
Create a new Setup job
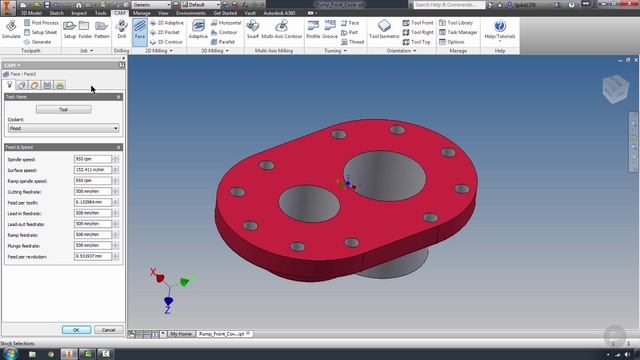click(69, 30)
